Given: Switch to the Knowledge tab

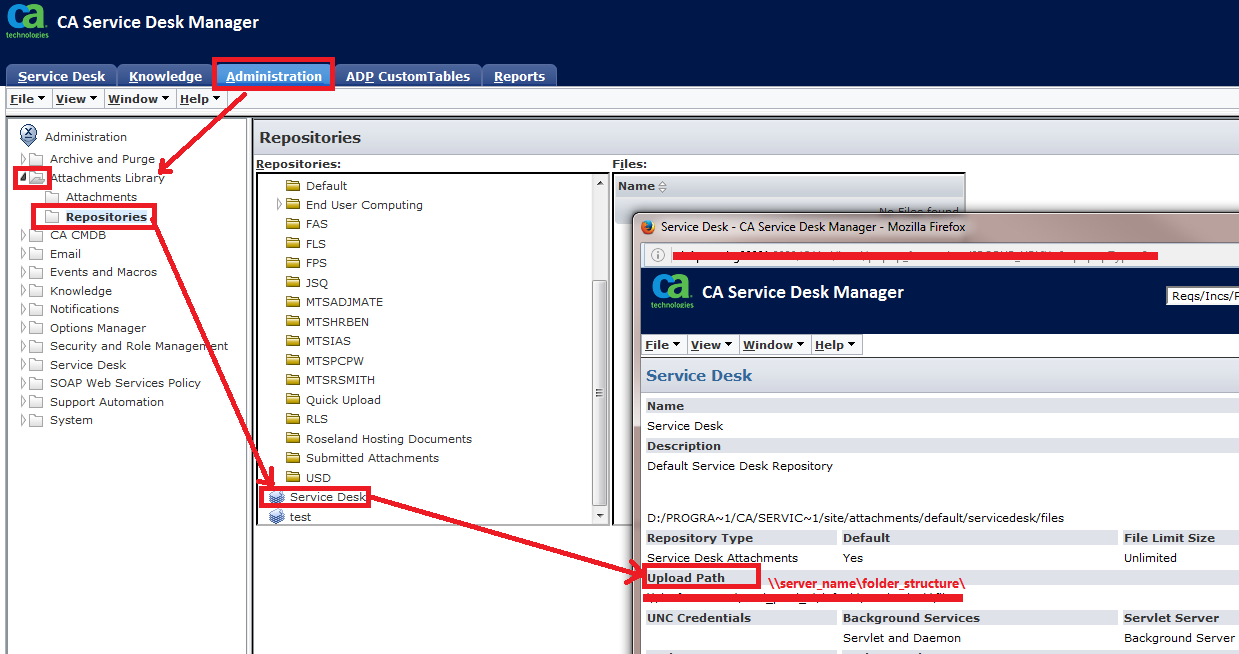Looking at the screenshot, I should pyautogui.click(x=165, y=76).
